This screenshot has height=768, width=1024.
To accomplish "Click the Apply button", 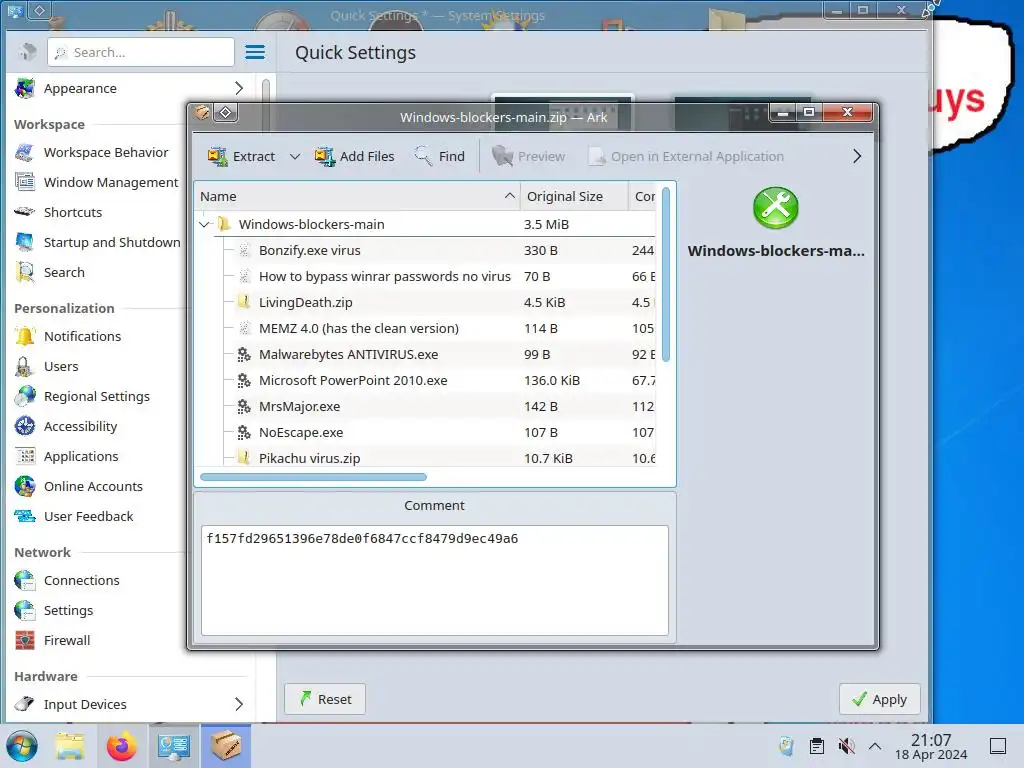I will [x=880, y=699].
